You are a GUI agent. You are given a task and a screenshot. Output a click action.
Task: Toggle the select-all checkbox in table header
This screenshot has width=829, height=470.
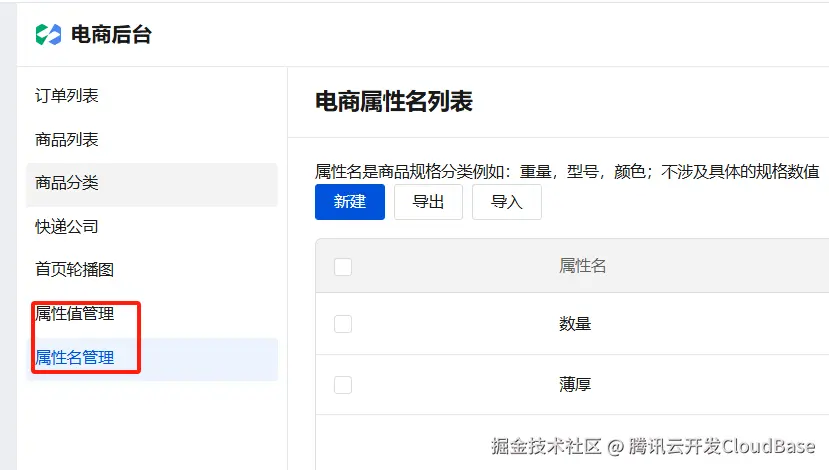[x=343, y=266]
